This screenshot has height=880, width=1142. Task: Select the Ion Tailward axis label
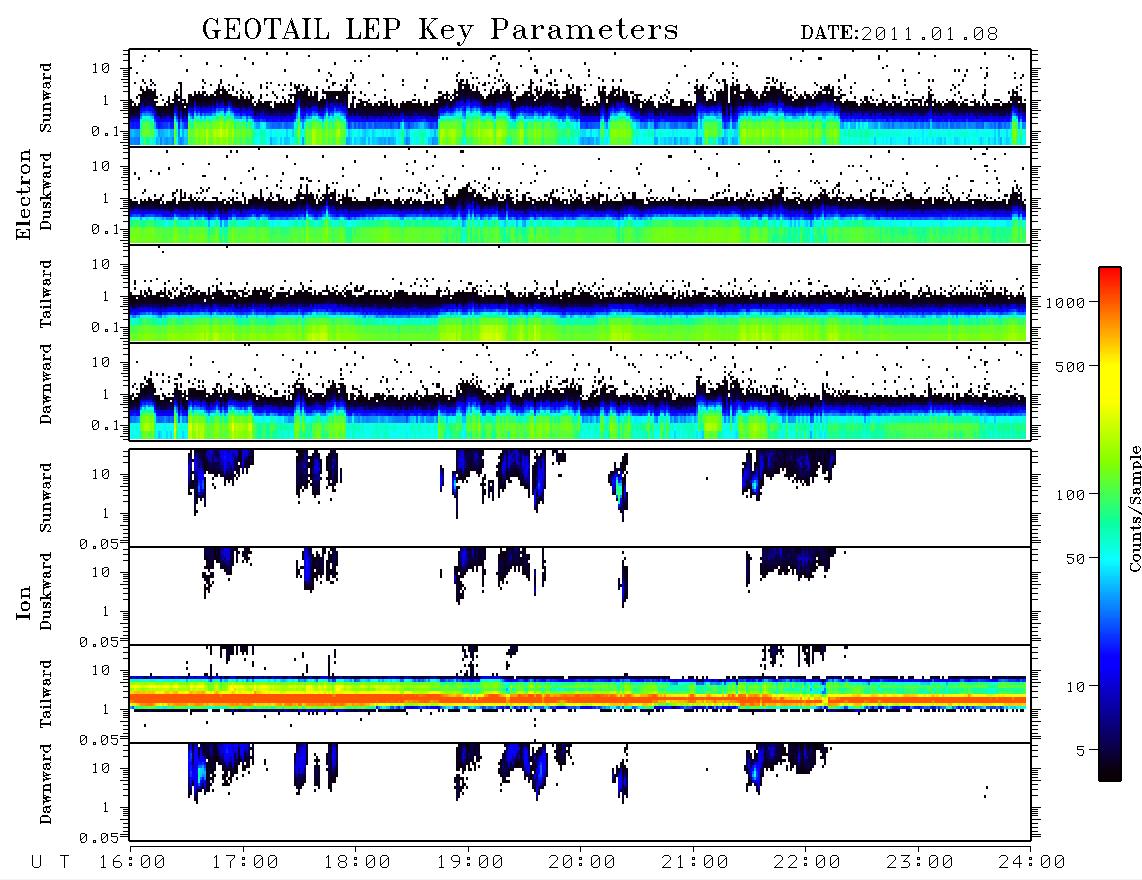46,694
